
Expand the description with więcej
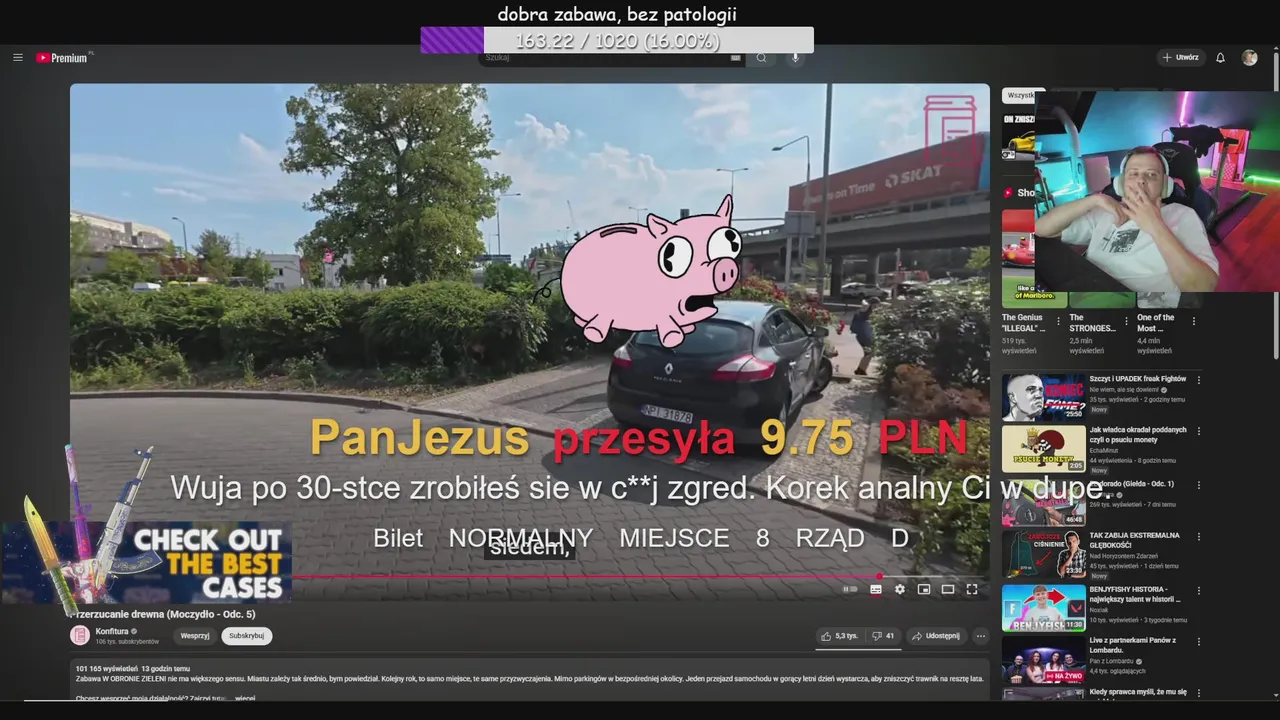click(x=245, y=699)
